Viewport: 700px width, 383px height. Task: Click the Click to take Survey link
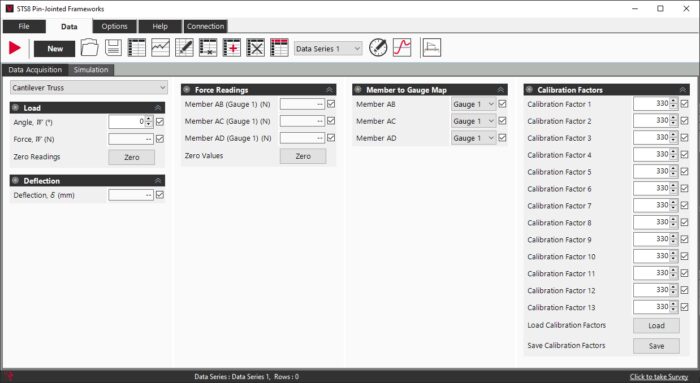pos(659,377)
